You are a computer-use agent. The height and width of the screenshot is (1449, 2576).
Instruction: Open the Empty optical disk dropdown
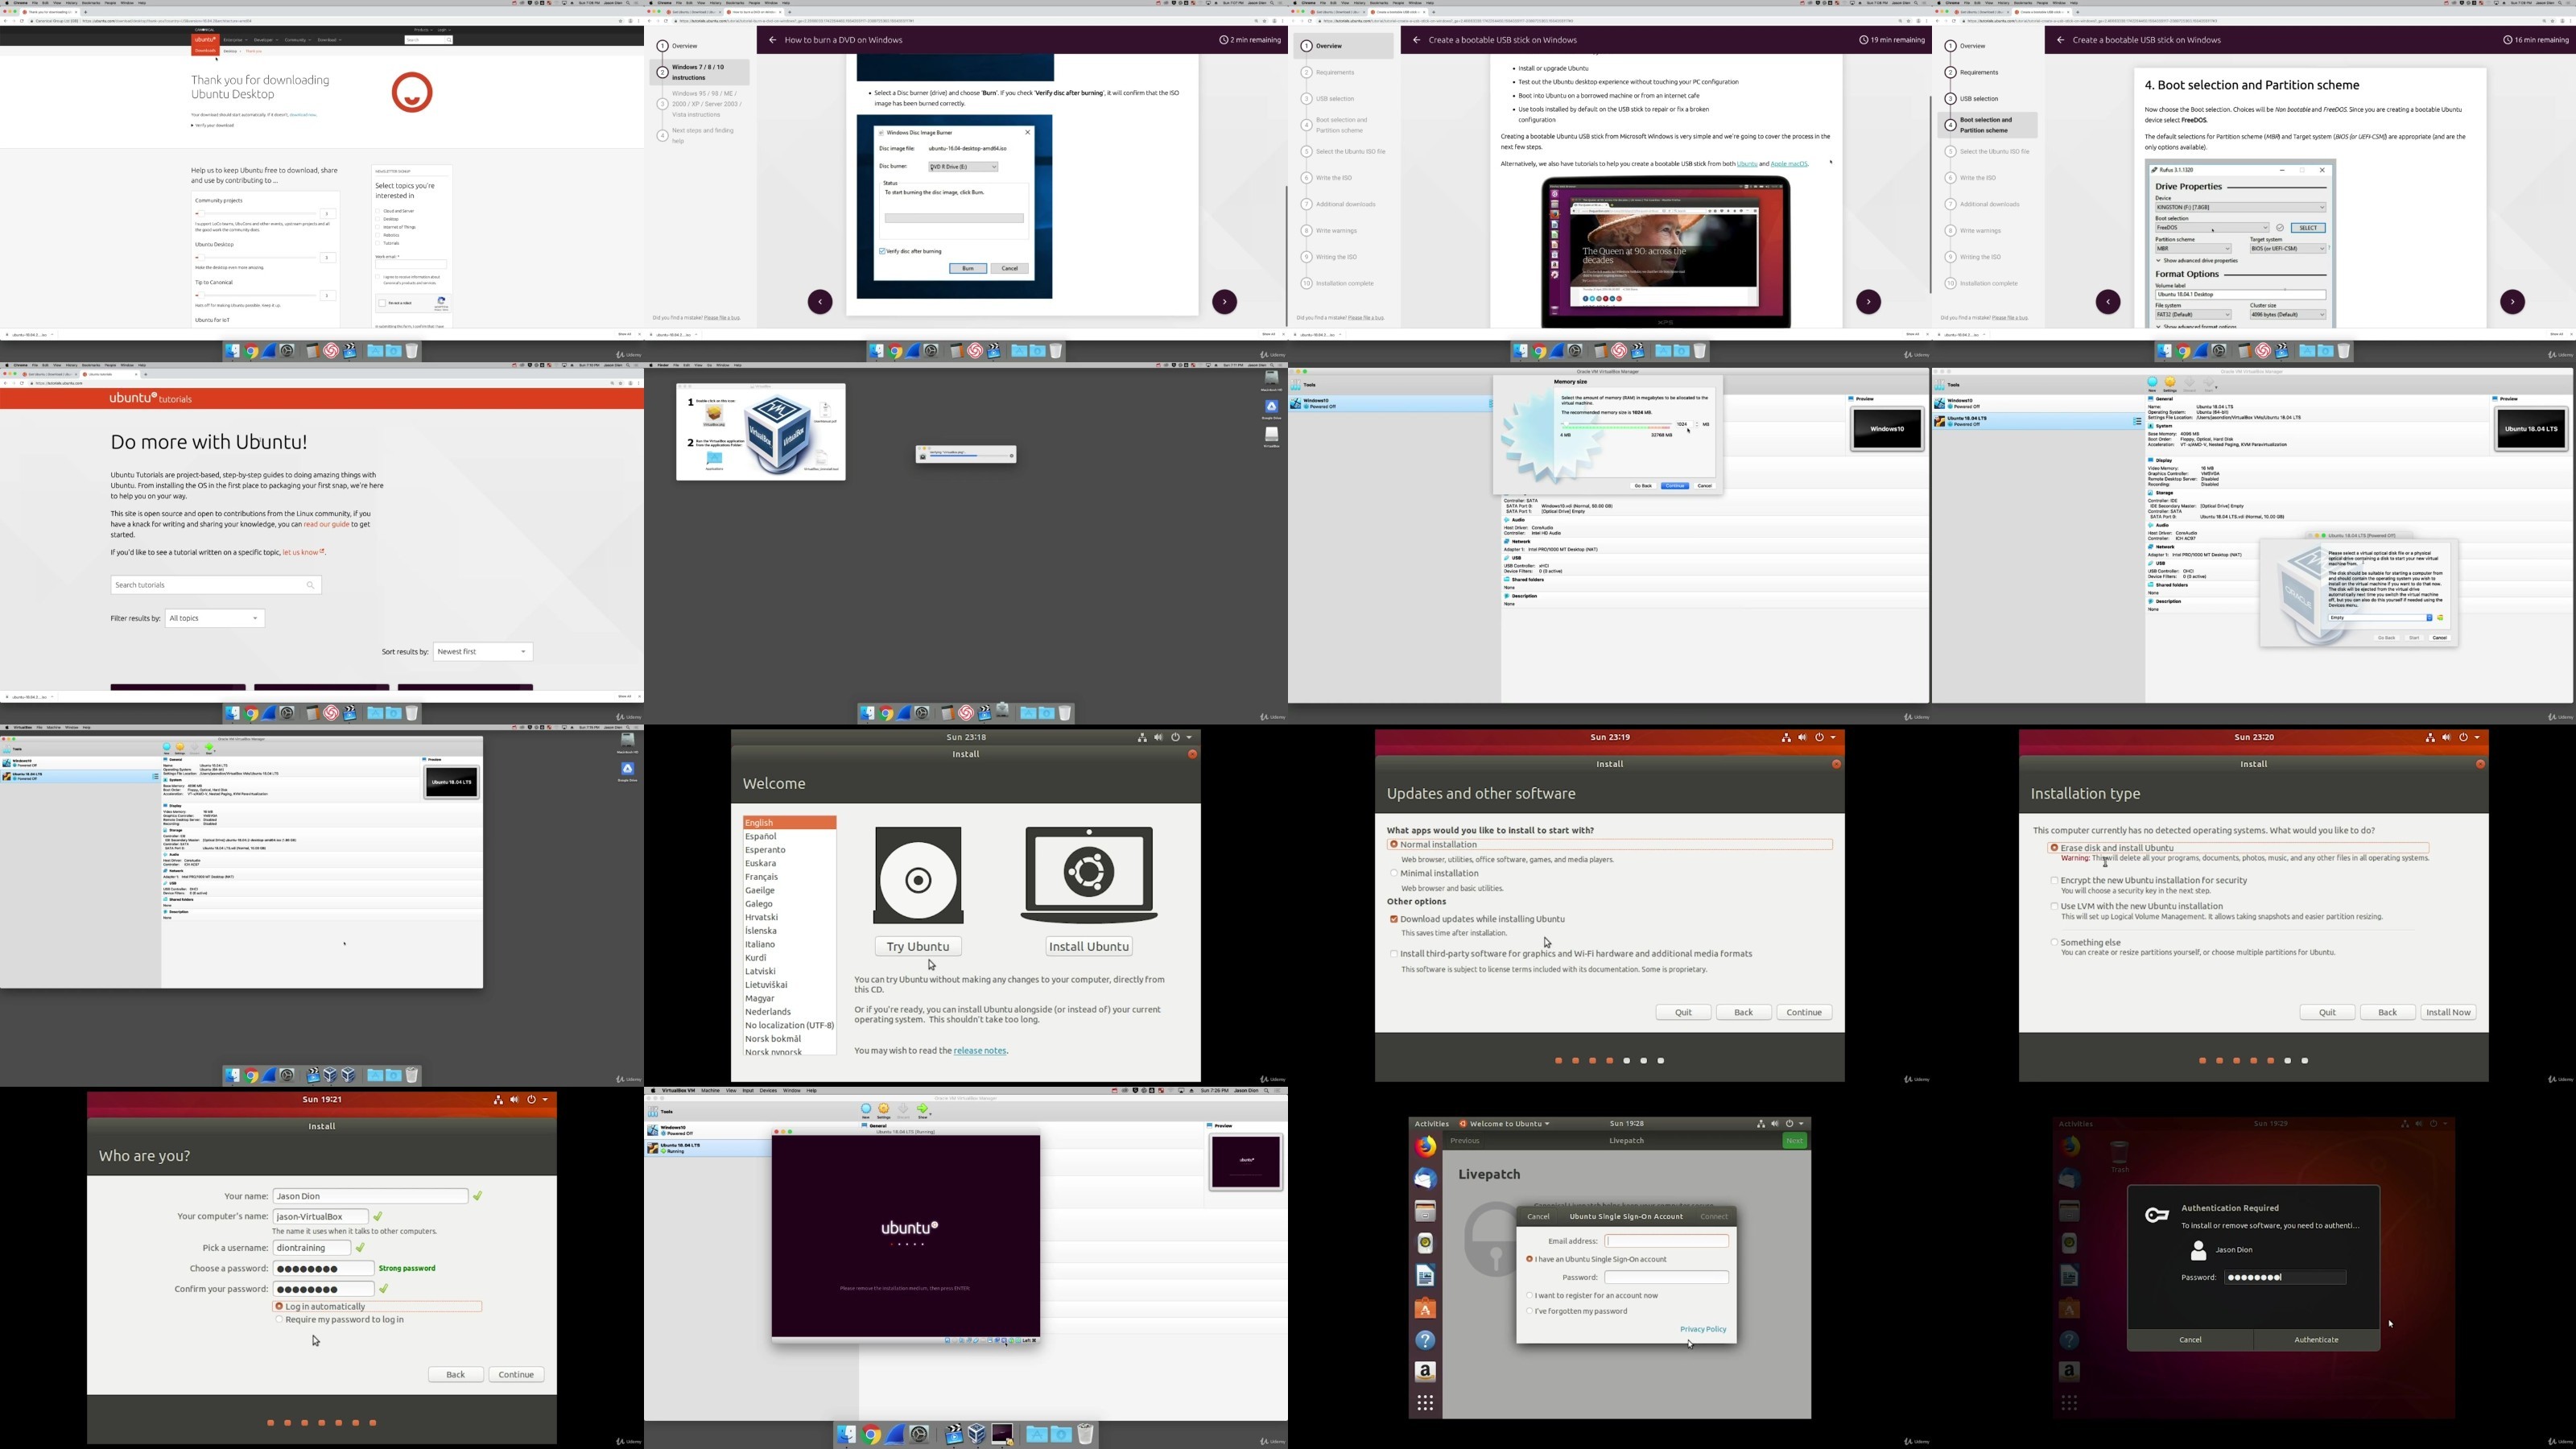(x=2381, y=618)
